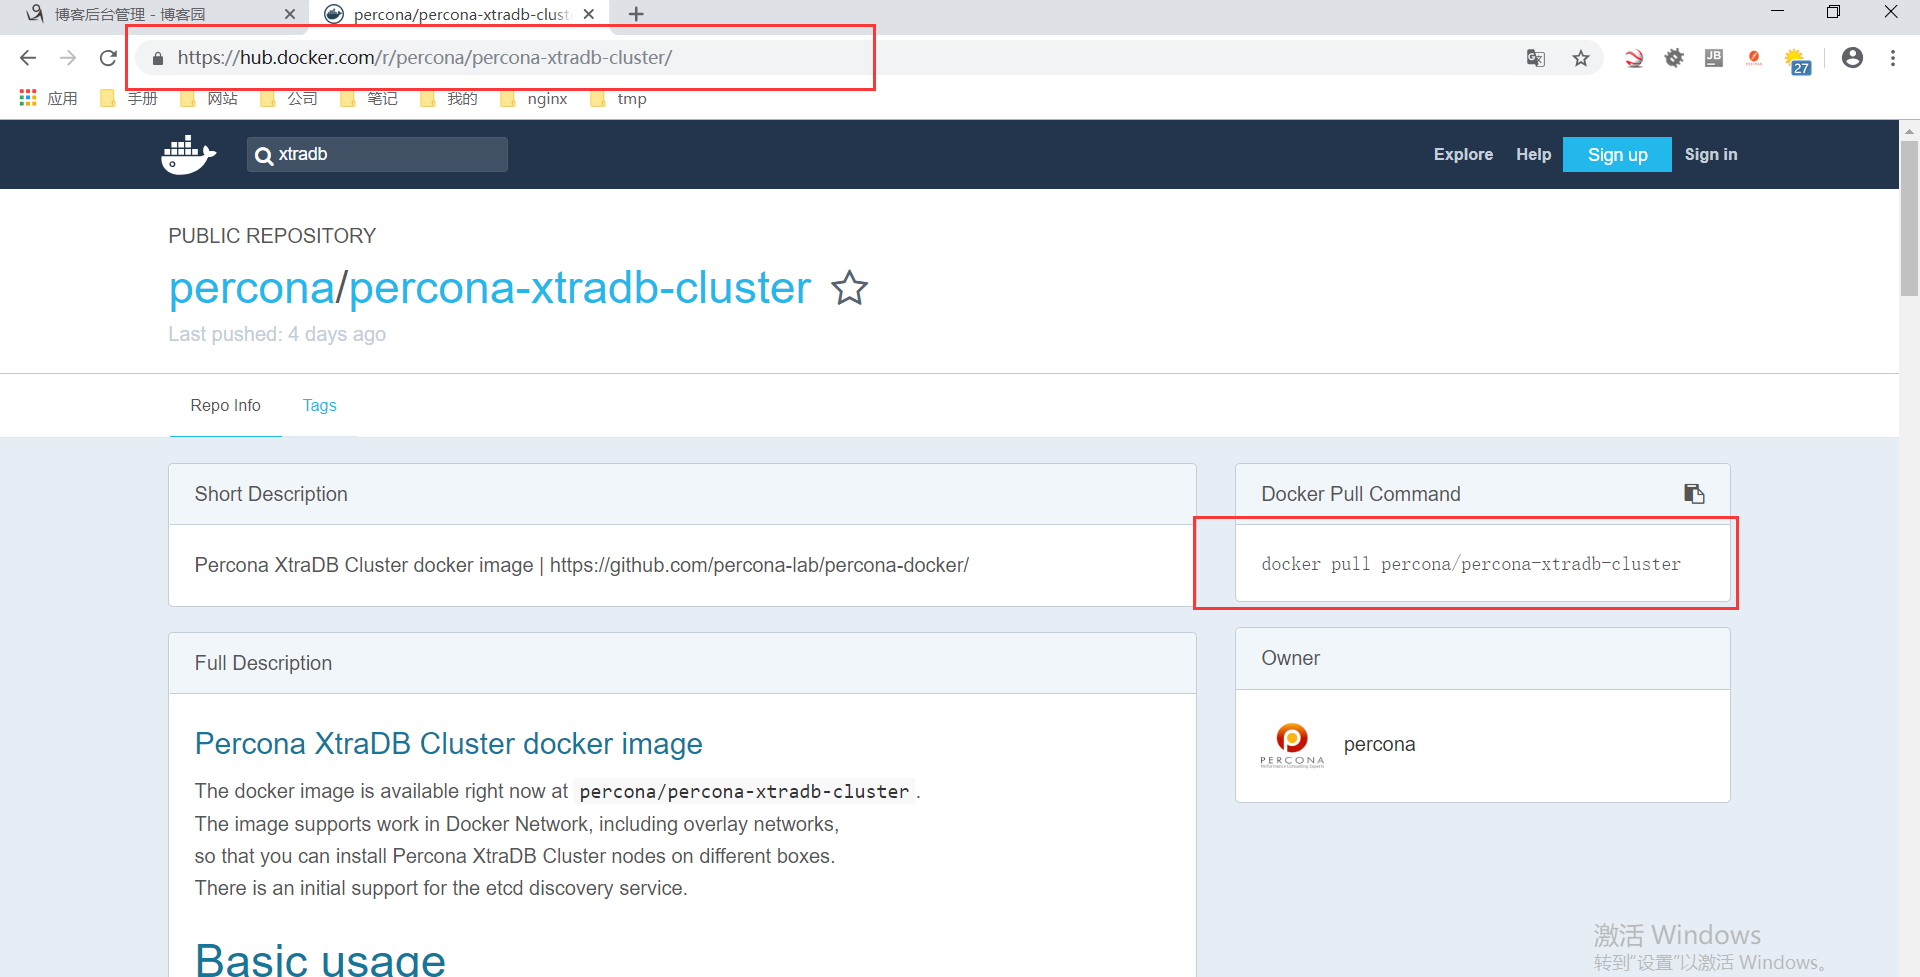The image size is (1920, 977).
Task: Go forward with the browser forward arrow
Action: tap(68, 58)
